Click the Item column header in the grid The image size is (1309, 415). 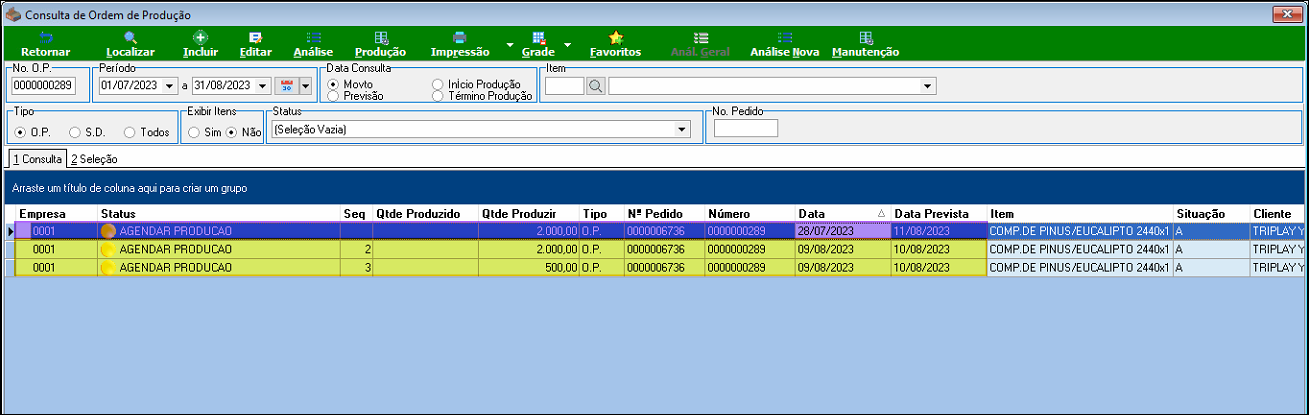coord(1080,214)
